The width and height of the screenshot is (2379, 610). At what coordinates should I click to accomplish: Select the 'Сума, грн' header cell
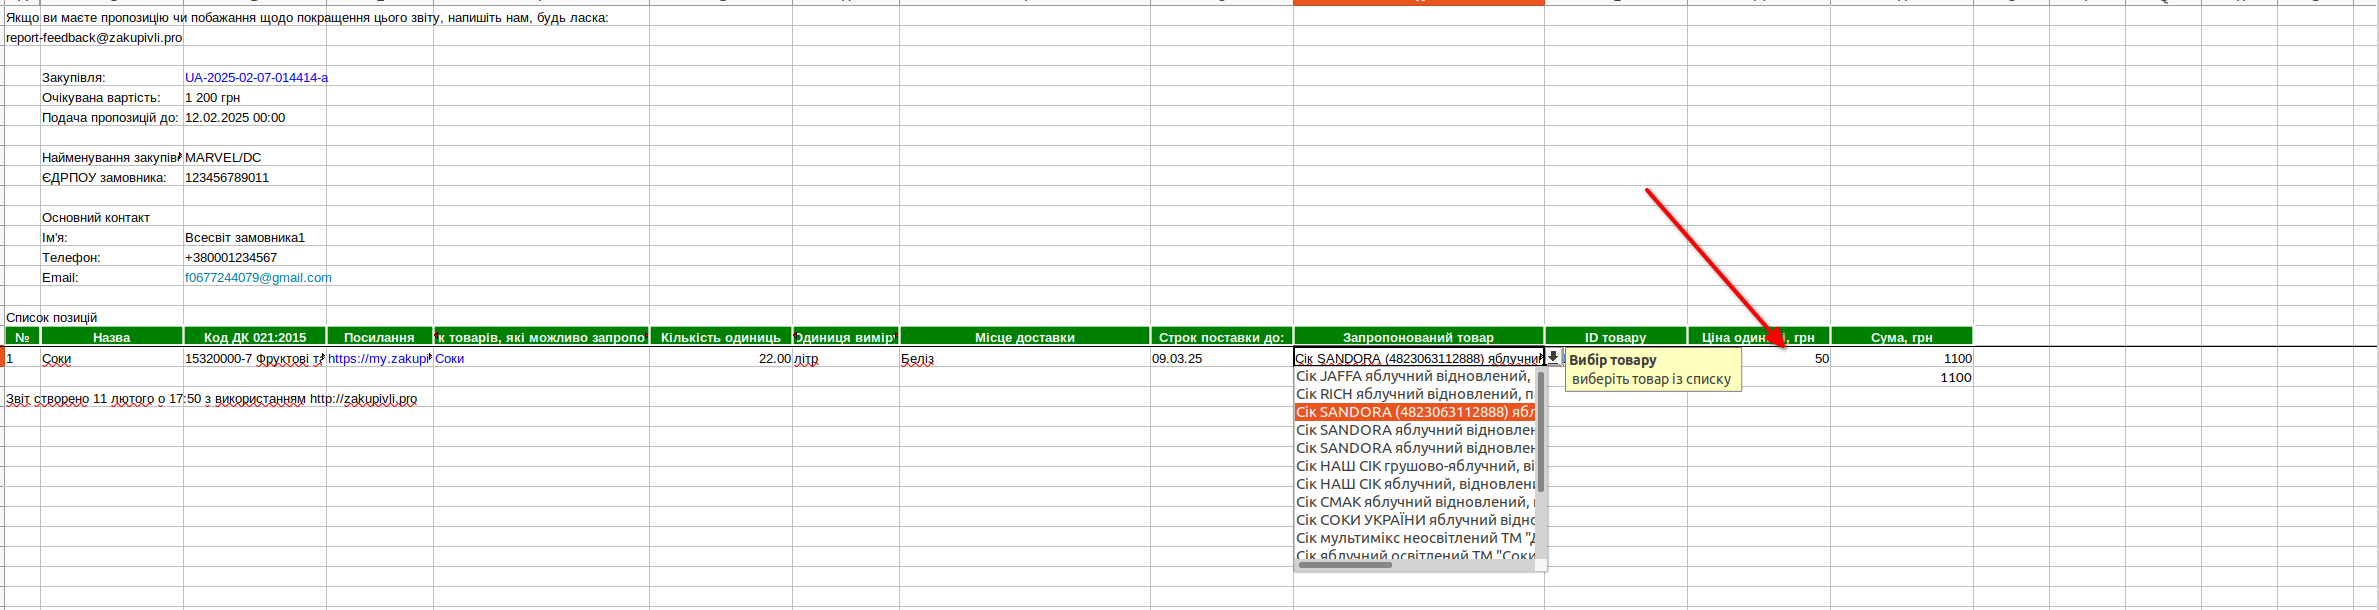point(1900,337)
